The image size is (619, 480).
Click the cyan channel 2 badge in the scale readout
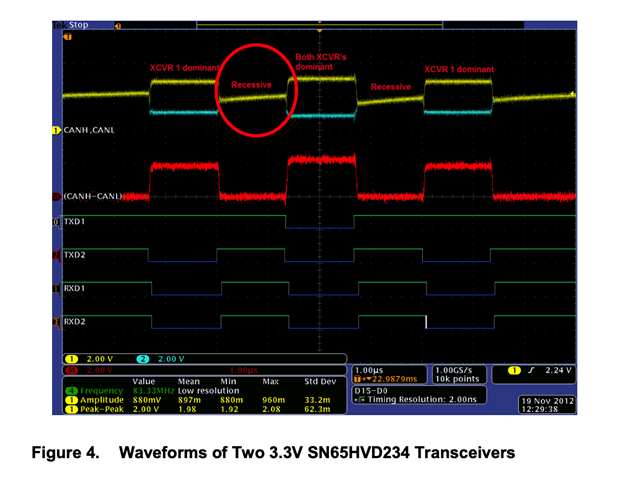[143, 359]
